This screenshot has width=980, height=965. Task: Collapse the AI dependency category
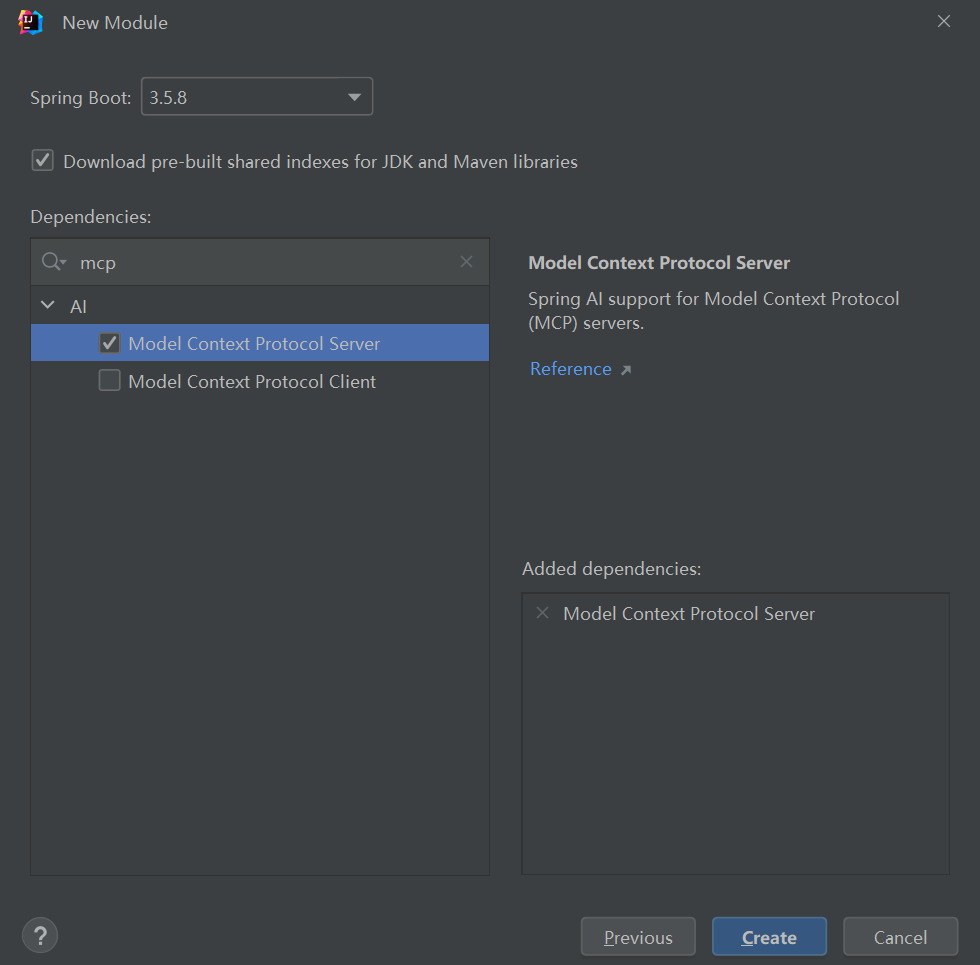pos(46,306)
